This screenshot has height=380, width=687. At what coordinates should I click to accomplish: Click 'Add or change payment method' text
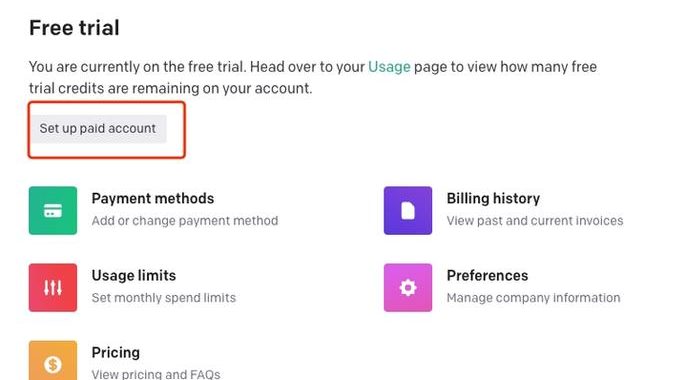click(x=185, y=220)
